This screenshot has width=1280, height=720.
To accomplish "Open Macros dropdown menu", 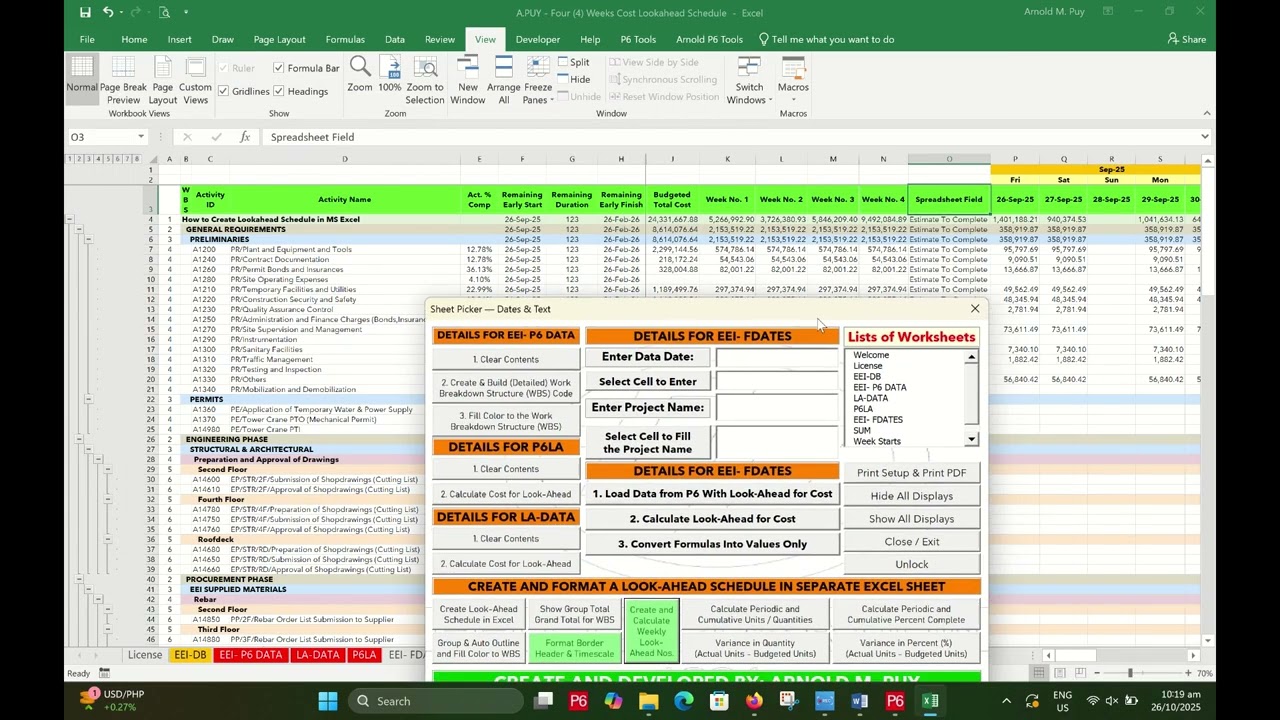I will click(793, 81).
